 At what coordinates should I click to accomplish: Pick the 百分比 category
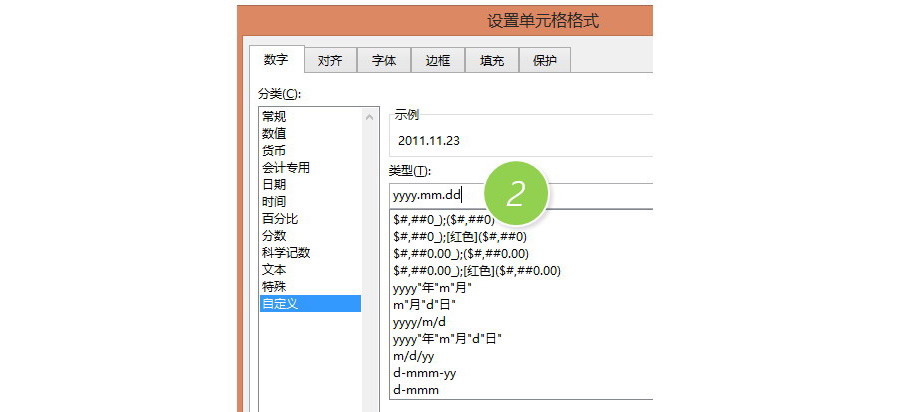(x=311, y=219)
